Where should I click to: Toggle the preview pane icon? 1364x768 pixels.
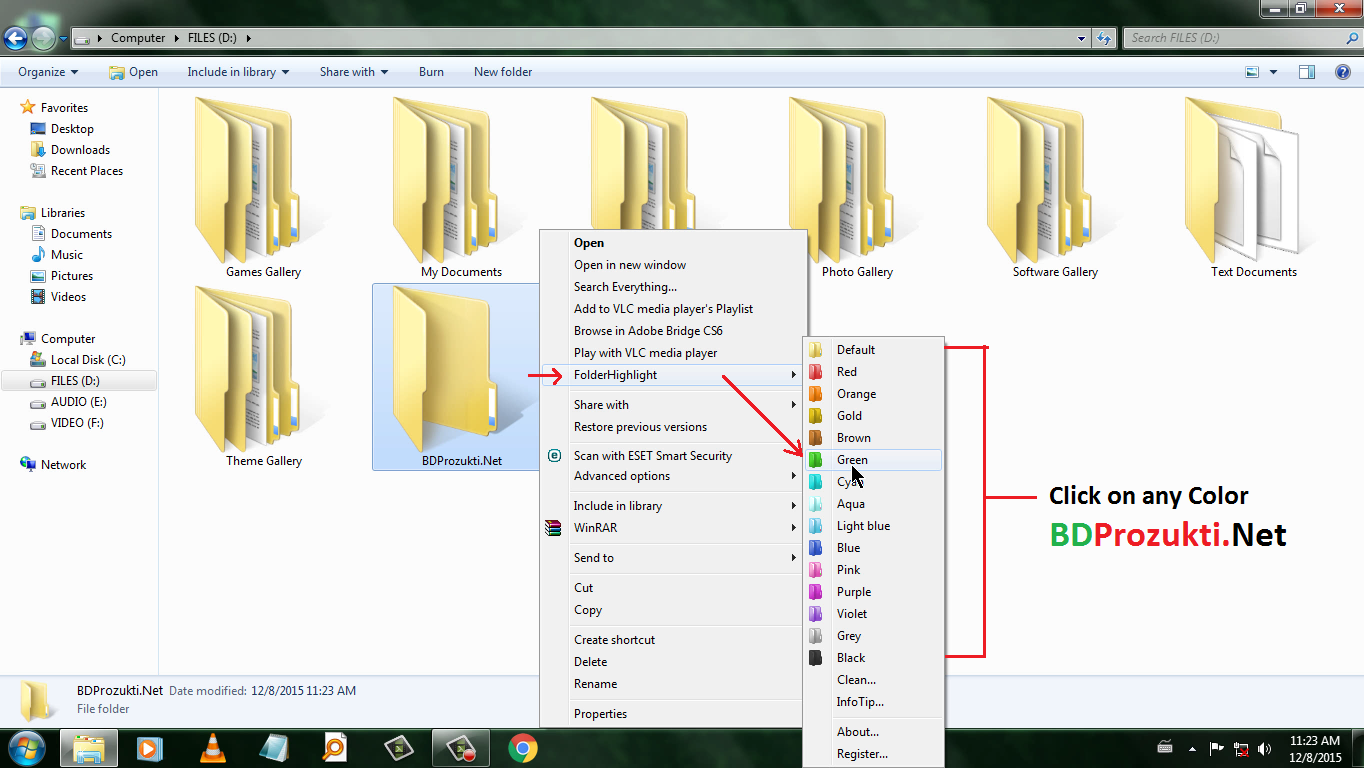click(x=1306, y=72)
